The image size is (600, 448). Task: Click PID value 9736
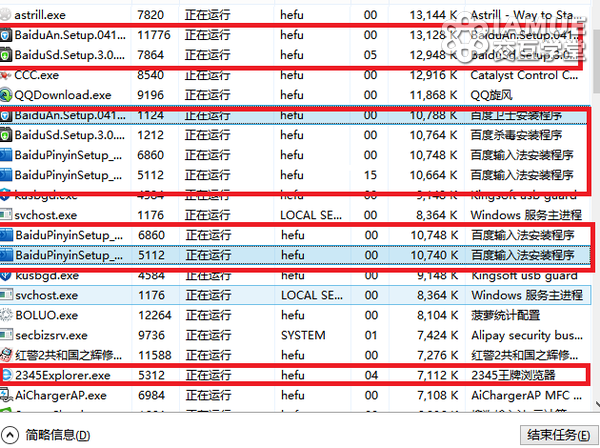click(x=151, y=335)
